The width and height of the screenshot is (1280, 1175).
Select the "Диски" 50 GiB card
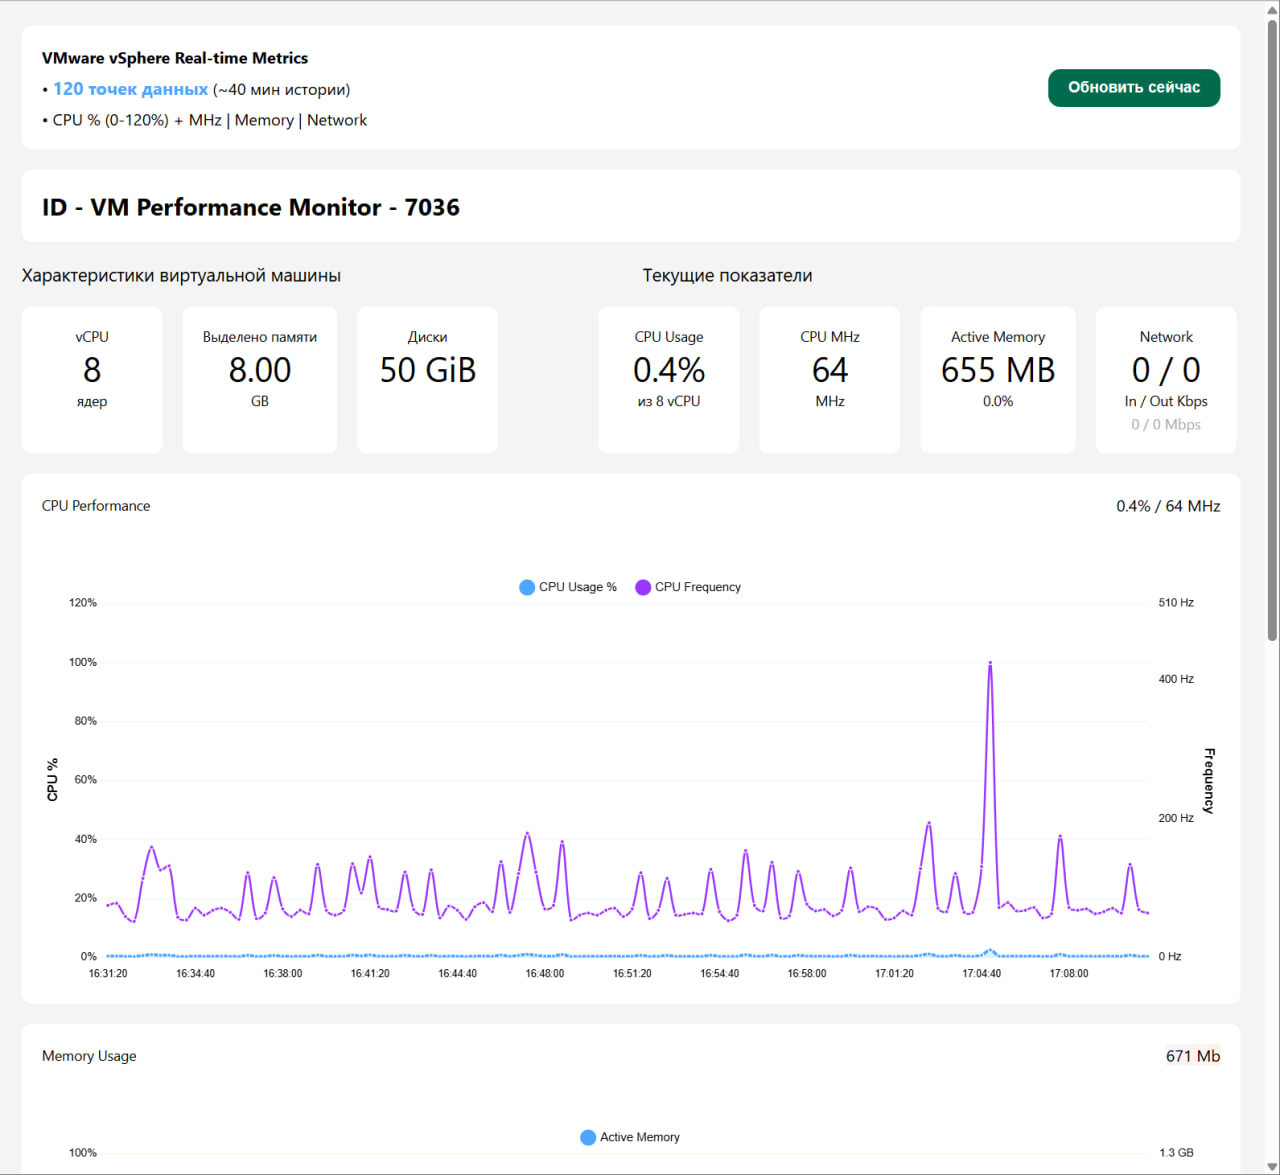pos(427,379)
